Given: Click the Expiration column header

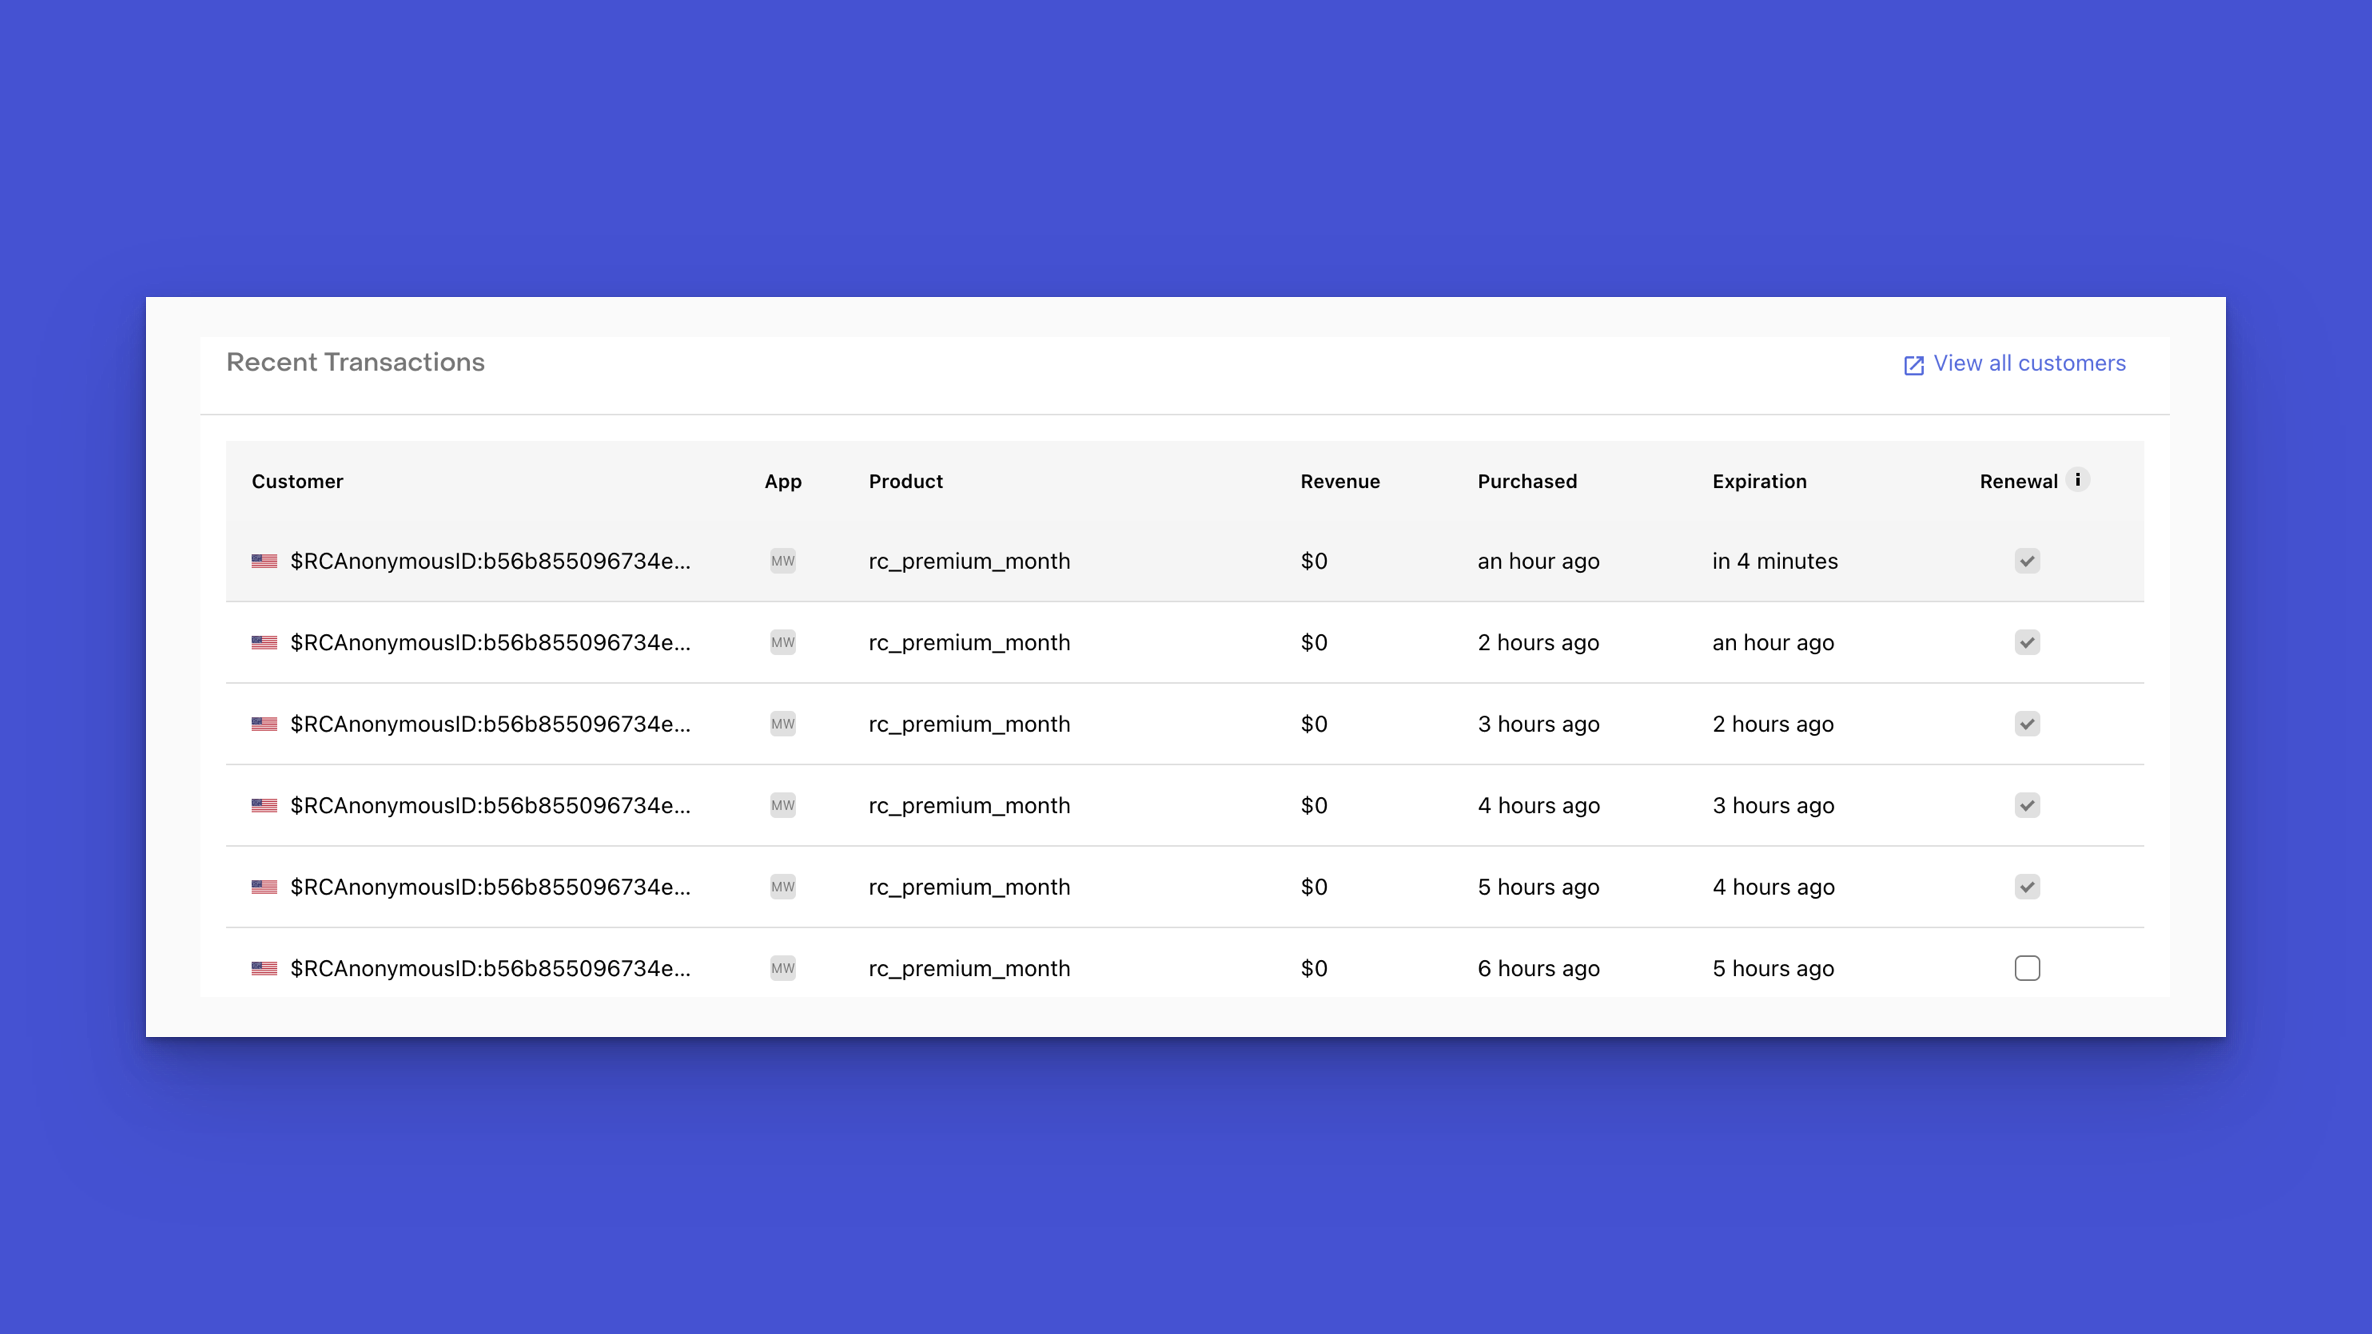Looking at the screenshot, I should click(x=1759, y=482).
